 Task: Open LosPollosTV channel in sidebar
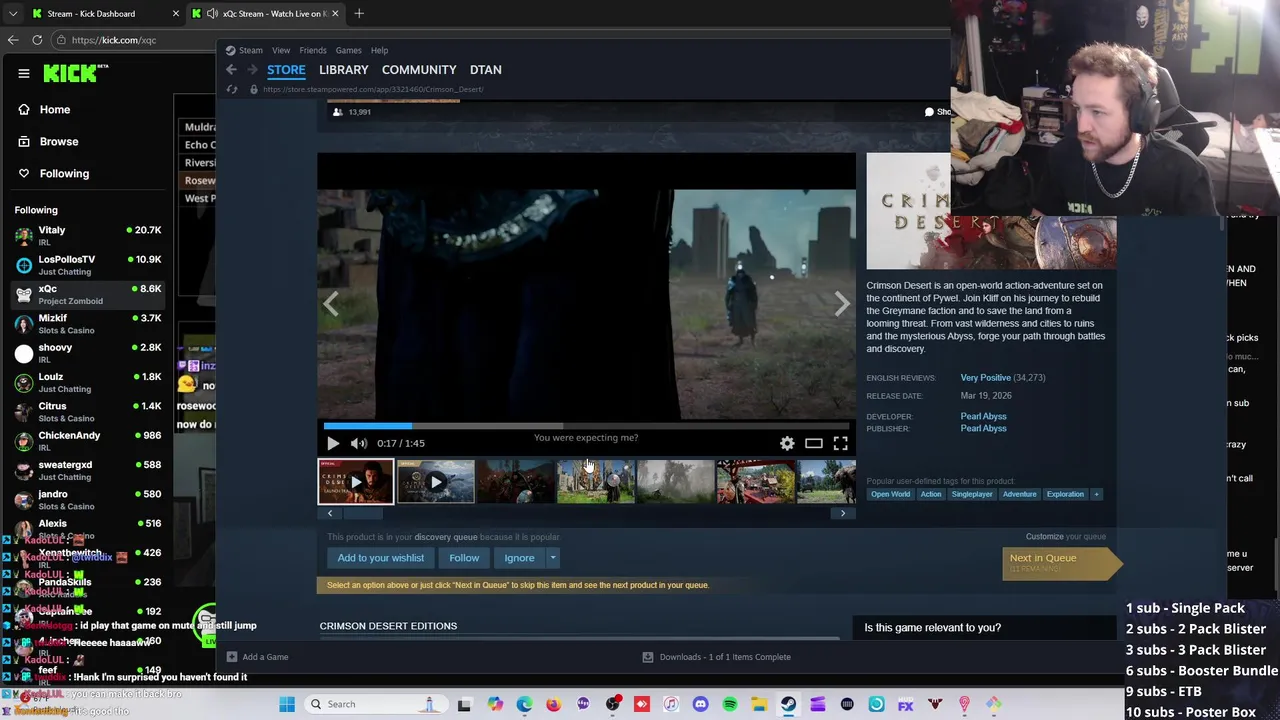click(88, 265)
